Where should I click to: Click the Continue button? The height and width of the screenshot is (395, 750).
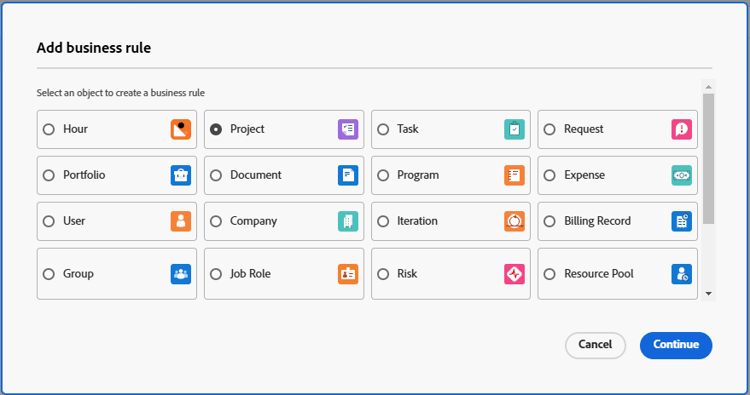[x=676, y=345]
